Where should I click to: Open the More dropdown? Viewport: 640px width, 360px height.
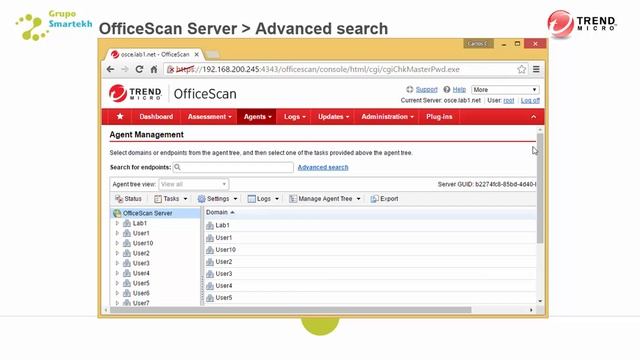tap(505, 89)
